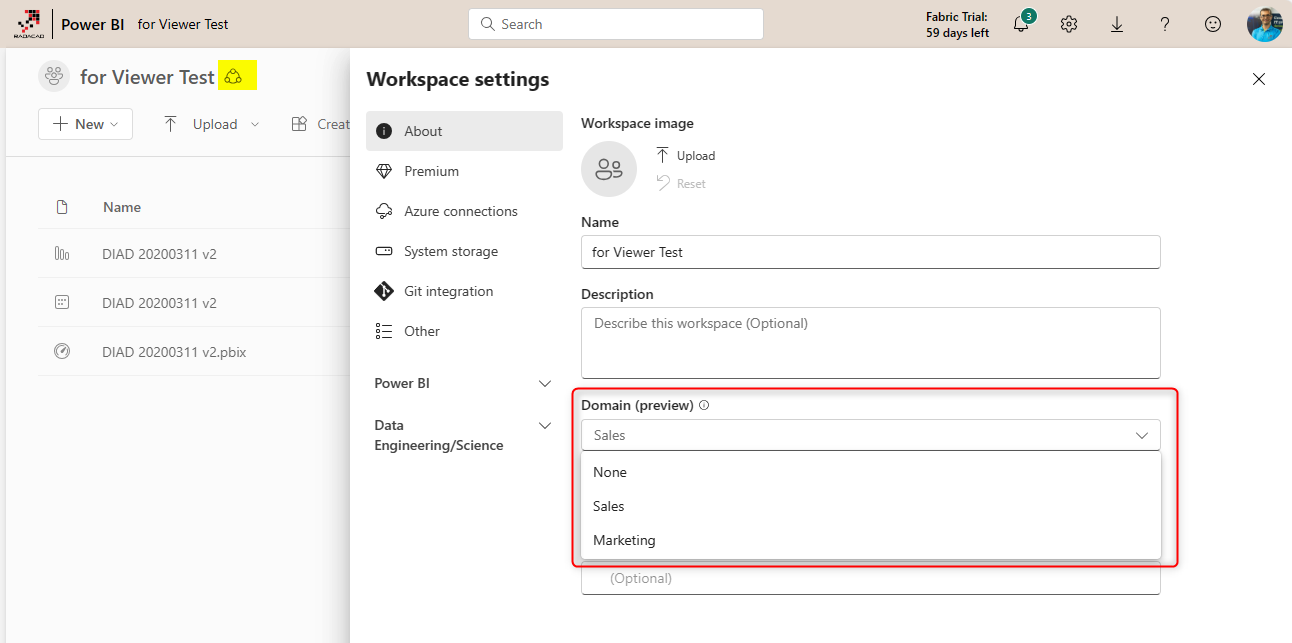The image size is (1292, 643).
Task: Close the Workspace settings panel
Action: click(x=1259, y=79)
